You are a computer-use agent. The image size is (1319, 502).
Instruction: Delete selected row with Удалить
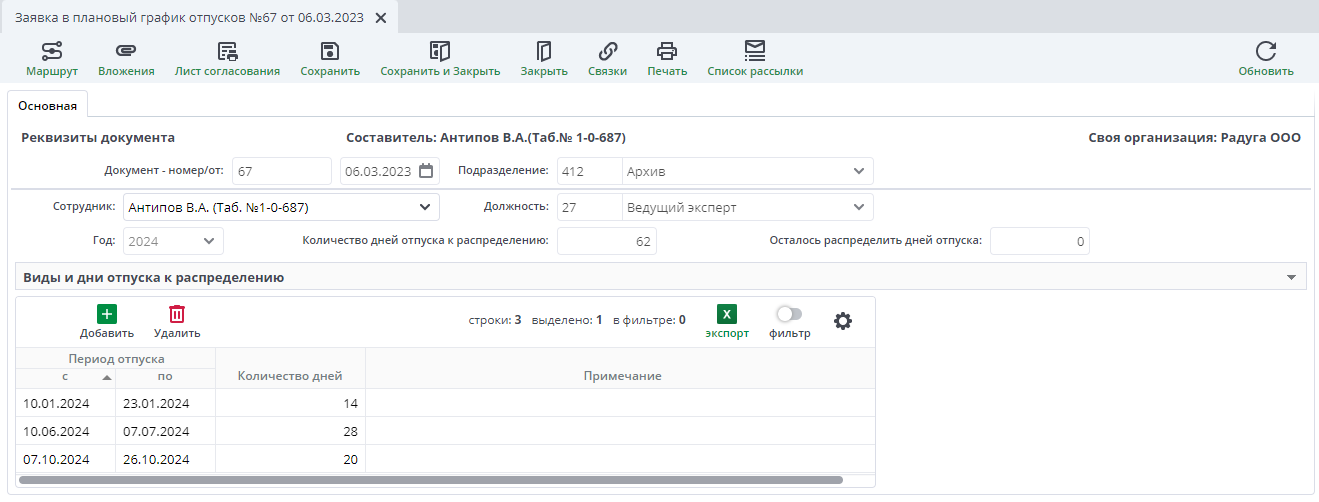coord(177,322)
